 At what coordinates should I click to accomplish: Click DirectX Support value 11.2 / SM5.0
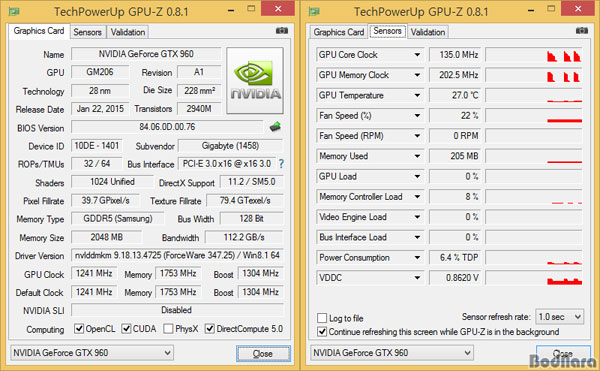[252, 182]
